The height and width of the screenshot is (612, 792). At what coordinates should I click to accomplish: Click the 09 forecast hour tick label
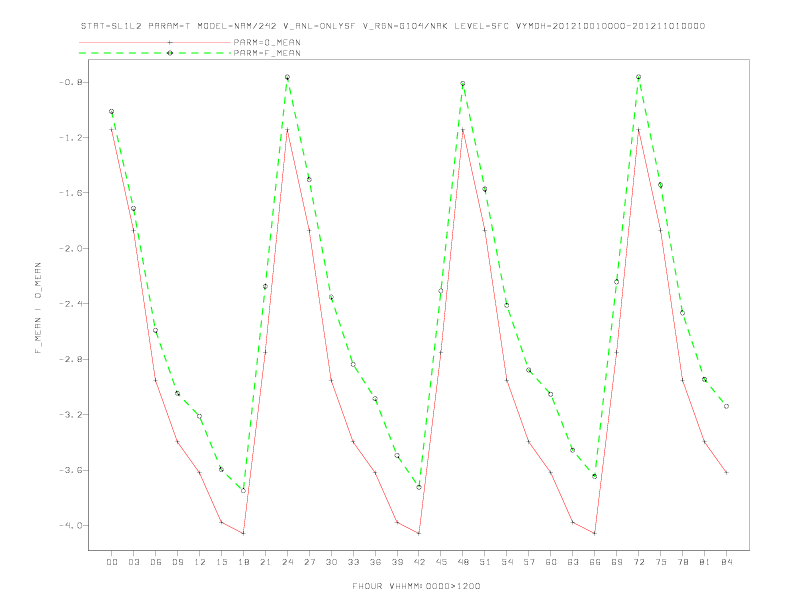[x=177, y=562]
